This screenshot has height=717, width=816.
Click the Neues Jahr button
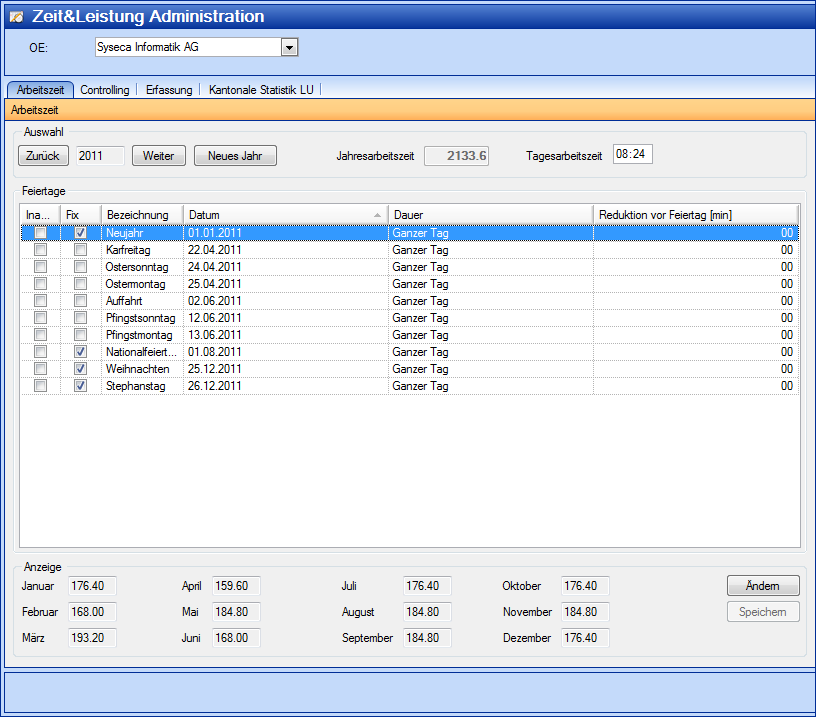[x=235, y=156]
